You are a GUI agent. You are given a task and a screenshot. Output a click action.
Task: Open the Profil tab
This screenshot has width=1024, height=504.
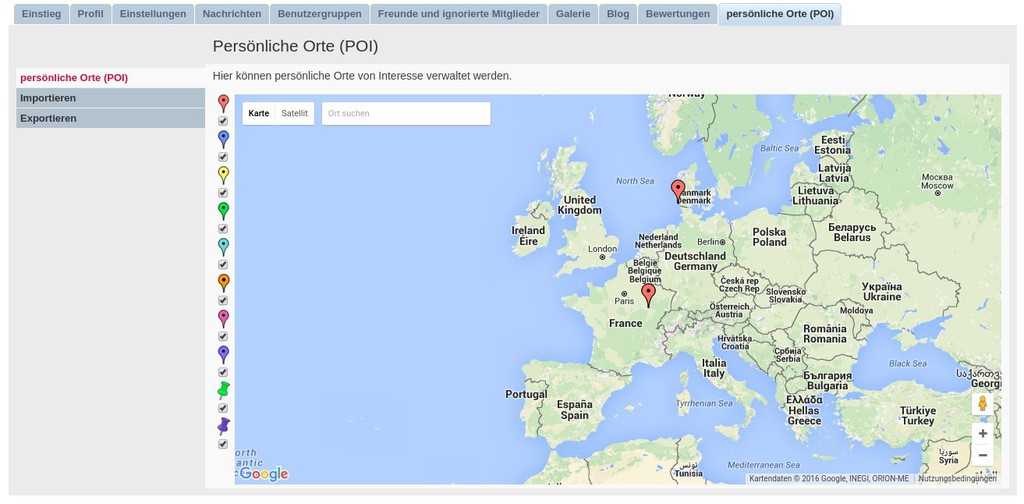tap(91, 14)
